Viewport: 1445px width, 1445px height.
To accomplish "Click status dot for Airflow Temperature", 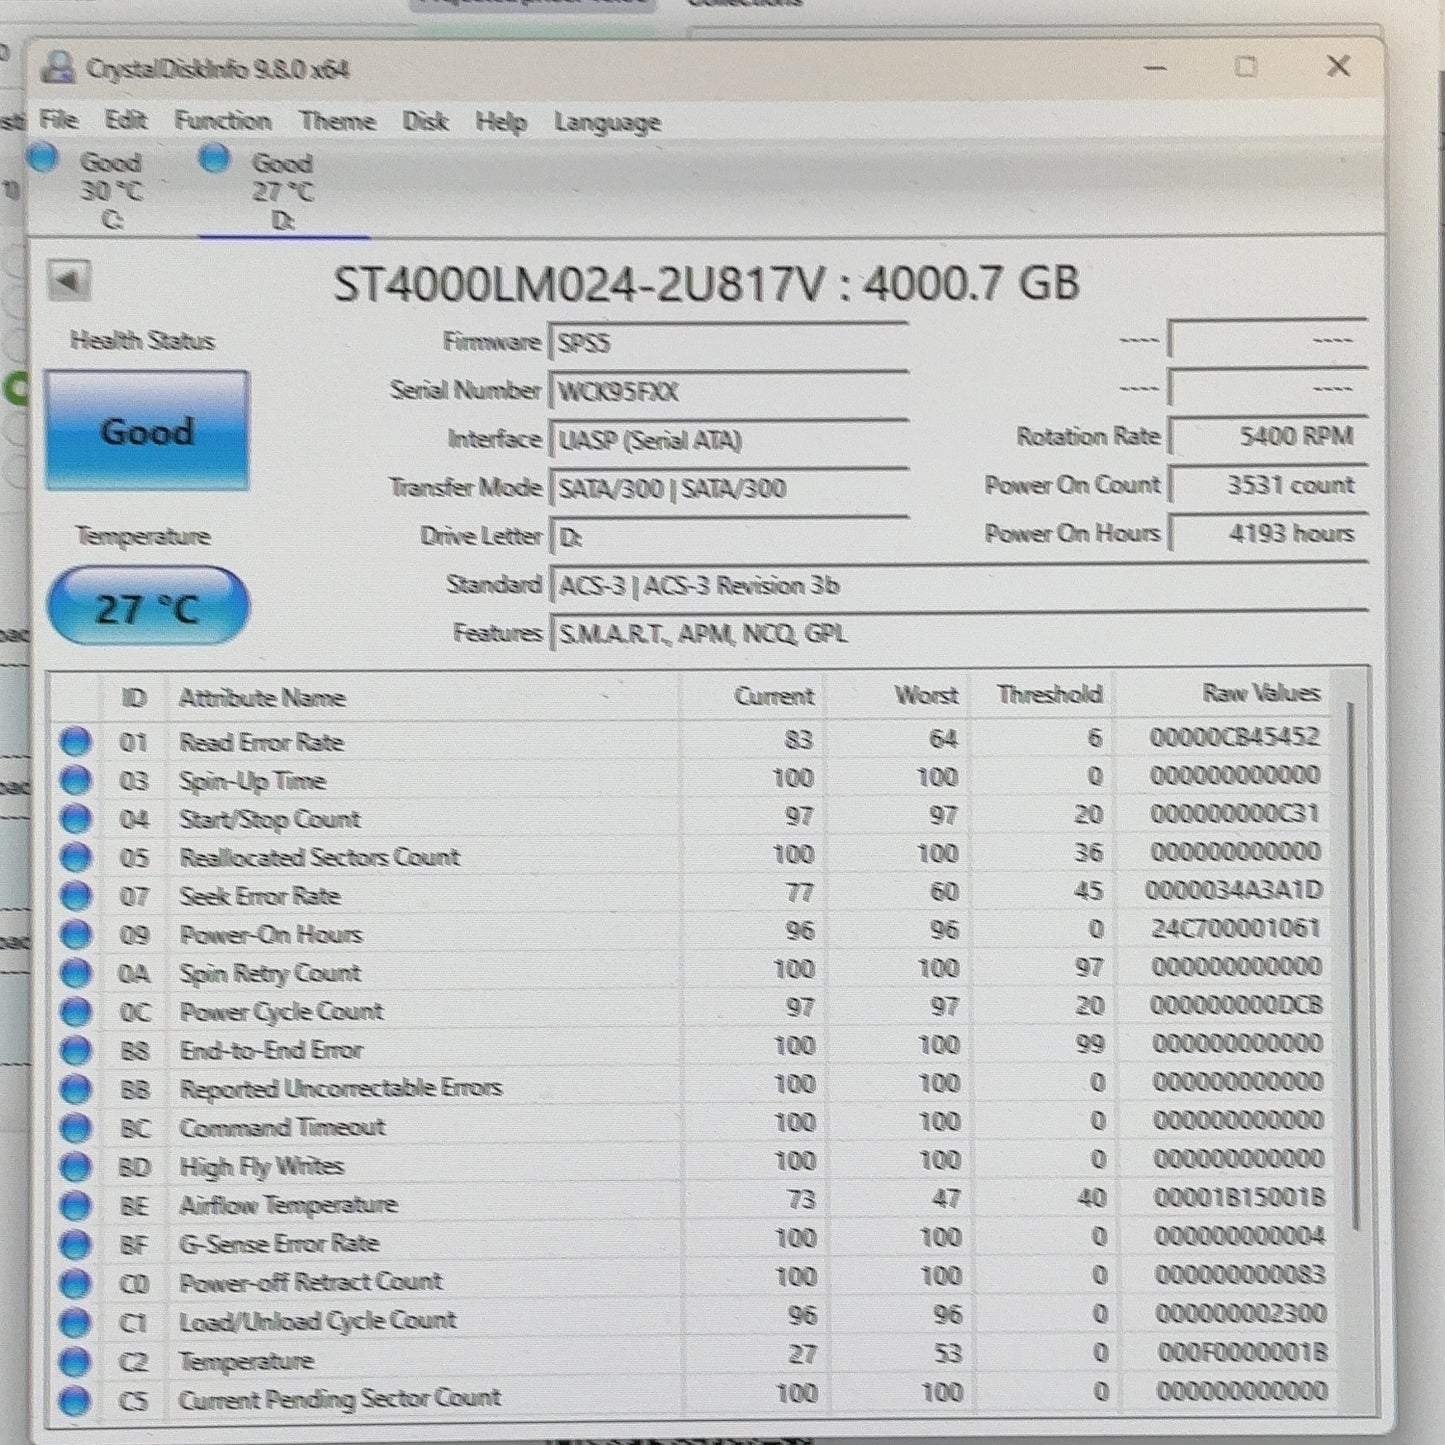I will pyautogui.click(x=75, y=1205).
